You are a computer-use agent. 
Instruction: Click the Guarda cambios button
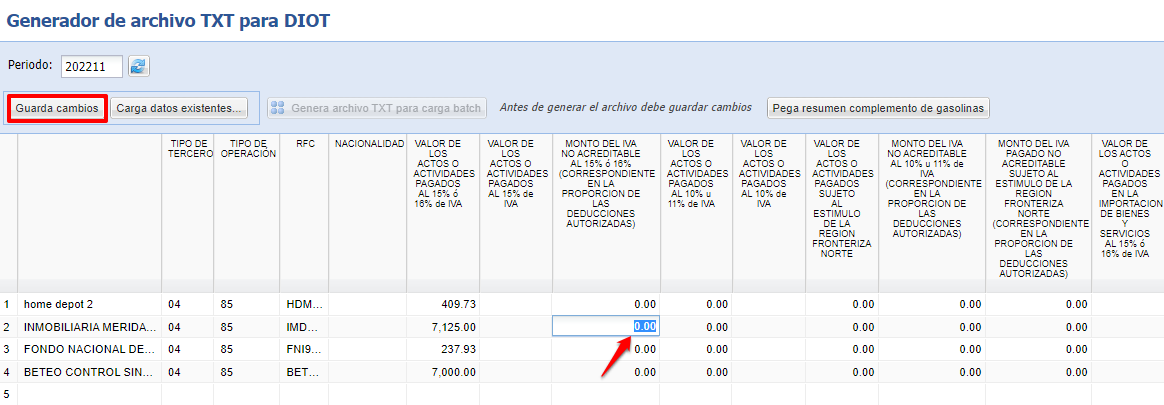[x=57, y=107]
